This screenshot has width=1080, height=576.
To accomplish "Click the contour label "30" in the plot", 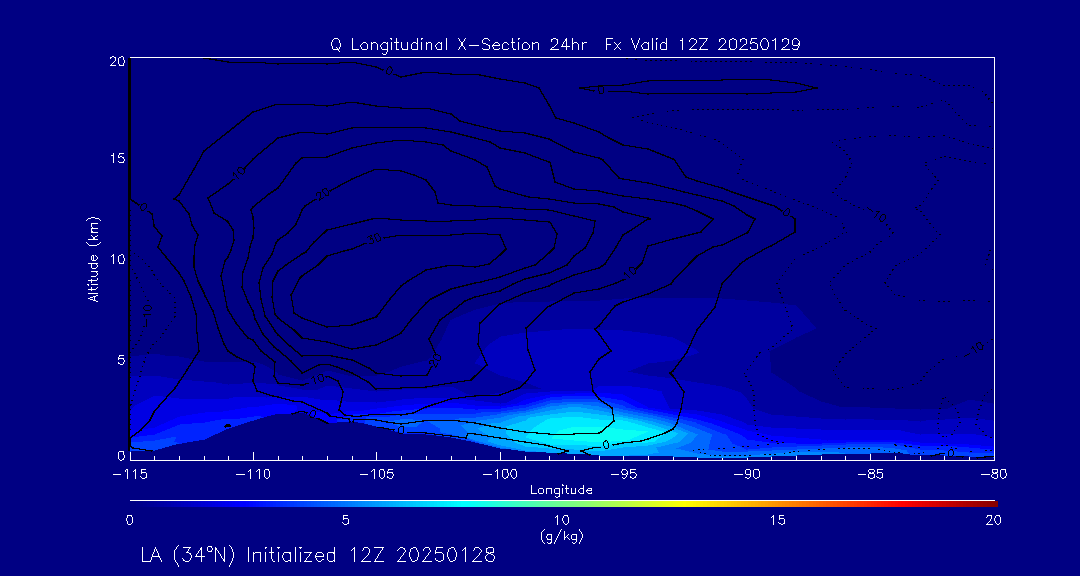I will tap(374, 238).
